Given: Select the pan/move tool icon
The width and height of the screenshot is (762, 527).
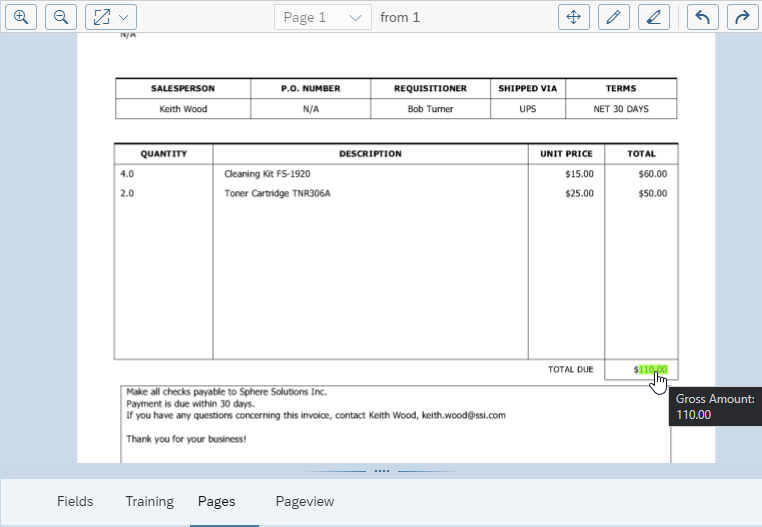Looking at the screenshot, I should tap(574, 17).
